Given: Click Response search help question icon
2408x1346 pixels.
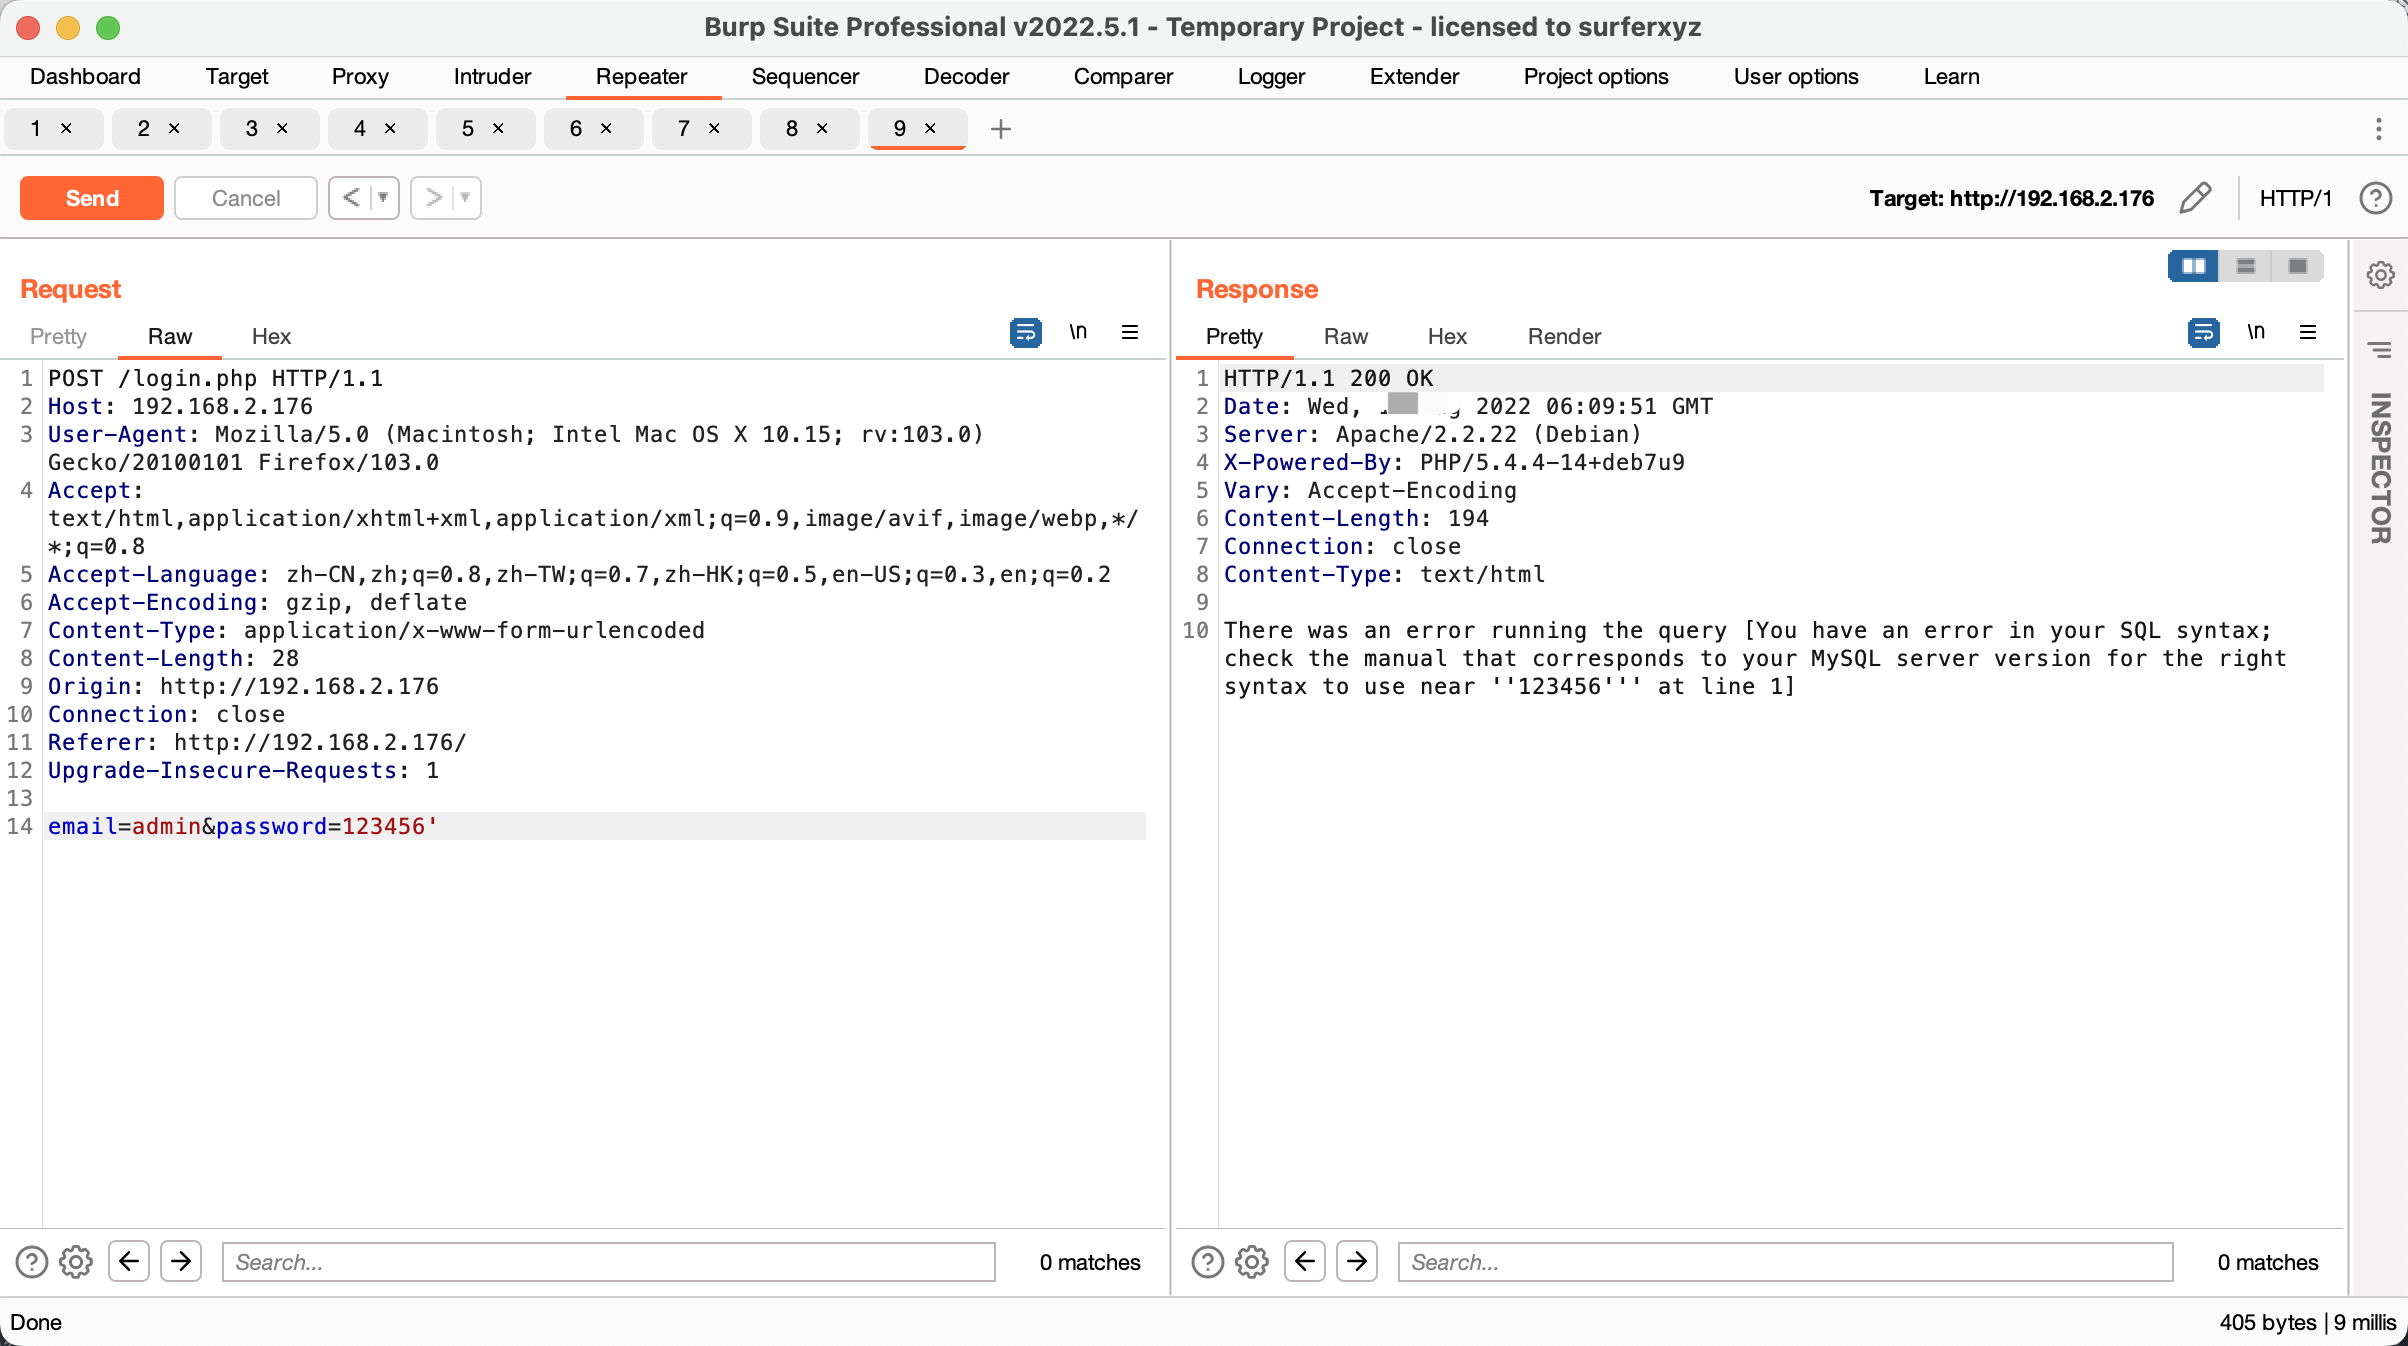Looking at the screenshot, I should pyautogui.click(x=1207, y=1262).
